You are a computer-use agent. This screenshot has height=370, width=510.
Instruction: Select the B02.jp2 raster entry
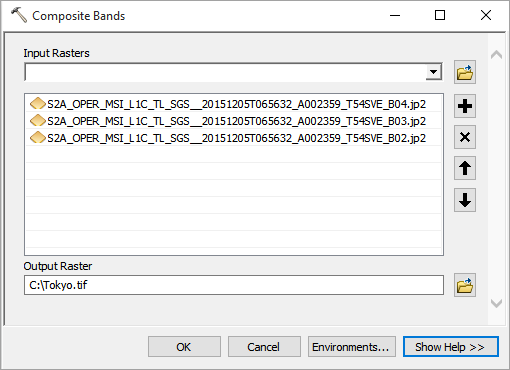pos(234,138)
